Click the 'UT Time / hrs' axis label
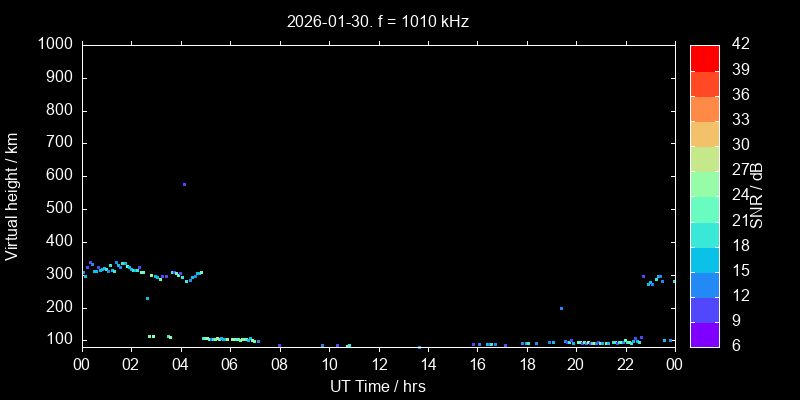The height and width of the screenshot is (400, 800). pyautogui.click(x=378, y=385)
